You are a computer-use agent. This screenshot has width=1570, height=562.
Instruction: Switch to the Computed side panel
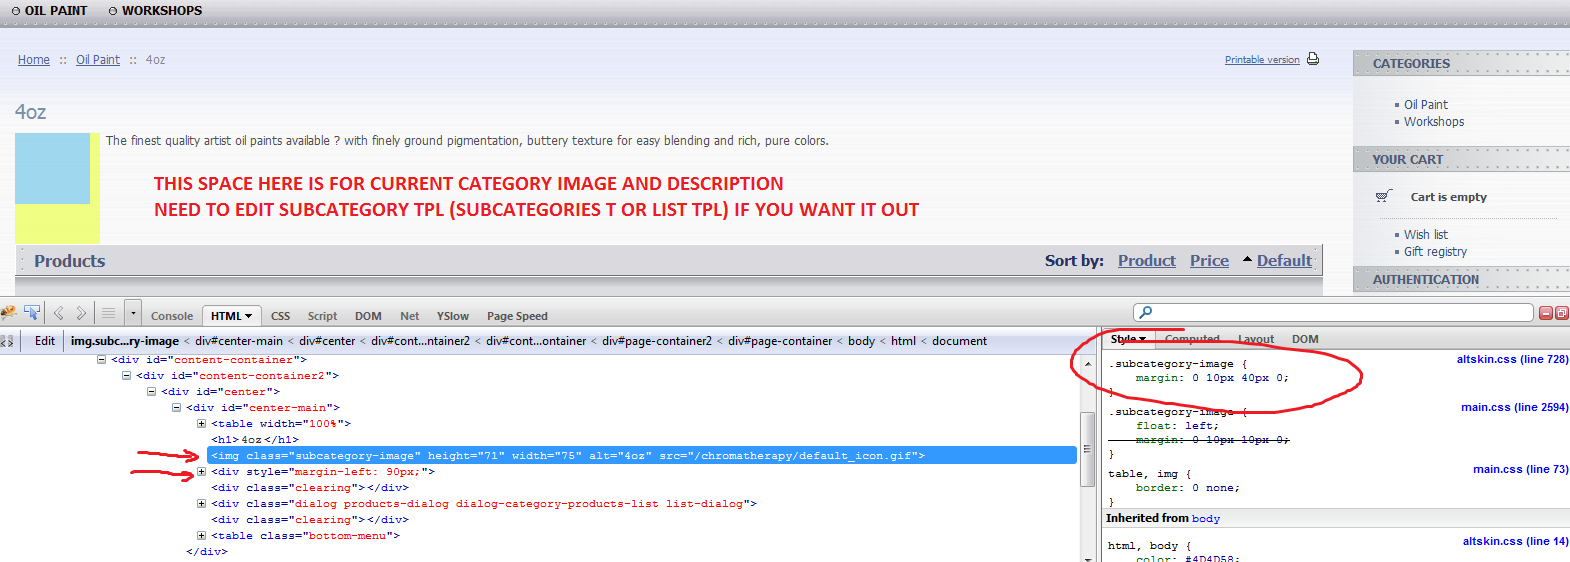point(1192,339)
